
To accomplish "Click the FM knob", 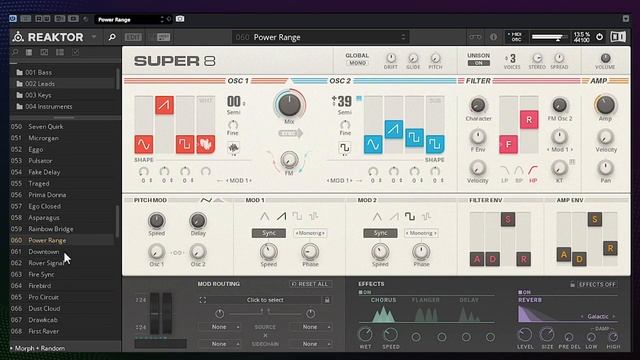I will point(289,160).
